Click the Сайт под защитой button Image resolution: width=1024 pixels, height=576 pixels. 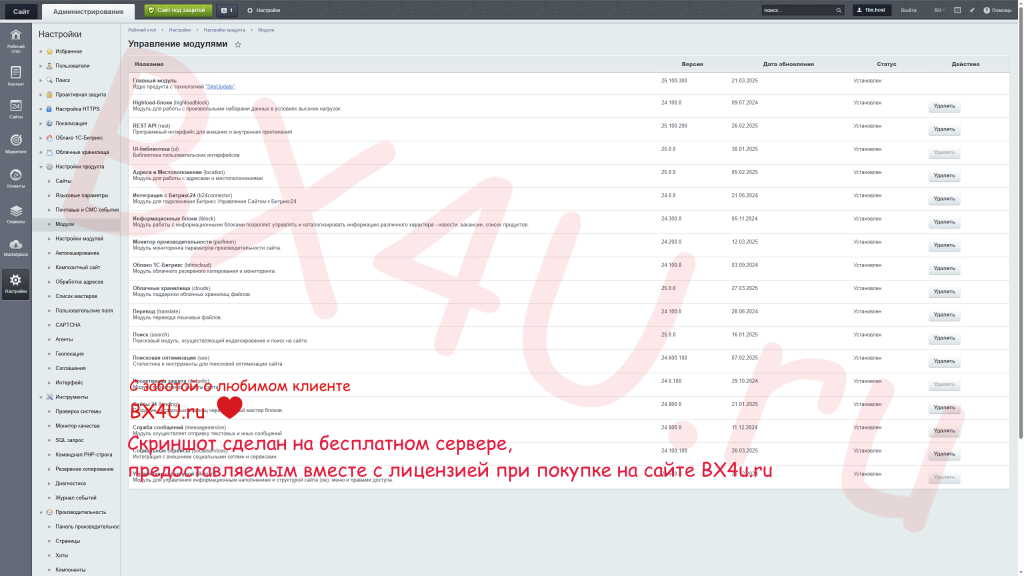178,10
